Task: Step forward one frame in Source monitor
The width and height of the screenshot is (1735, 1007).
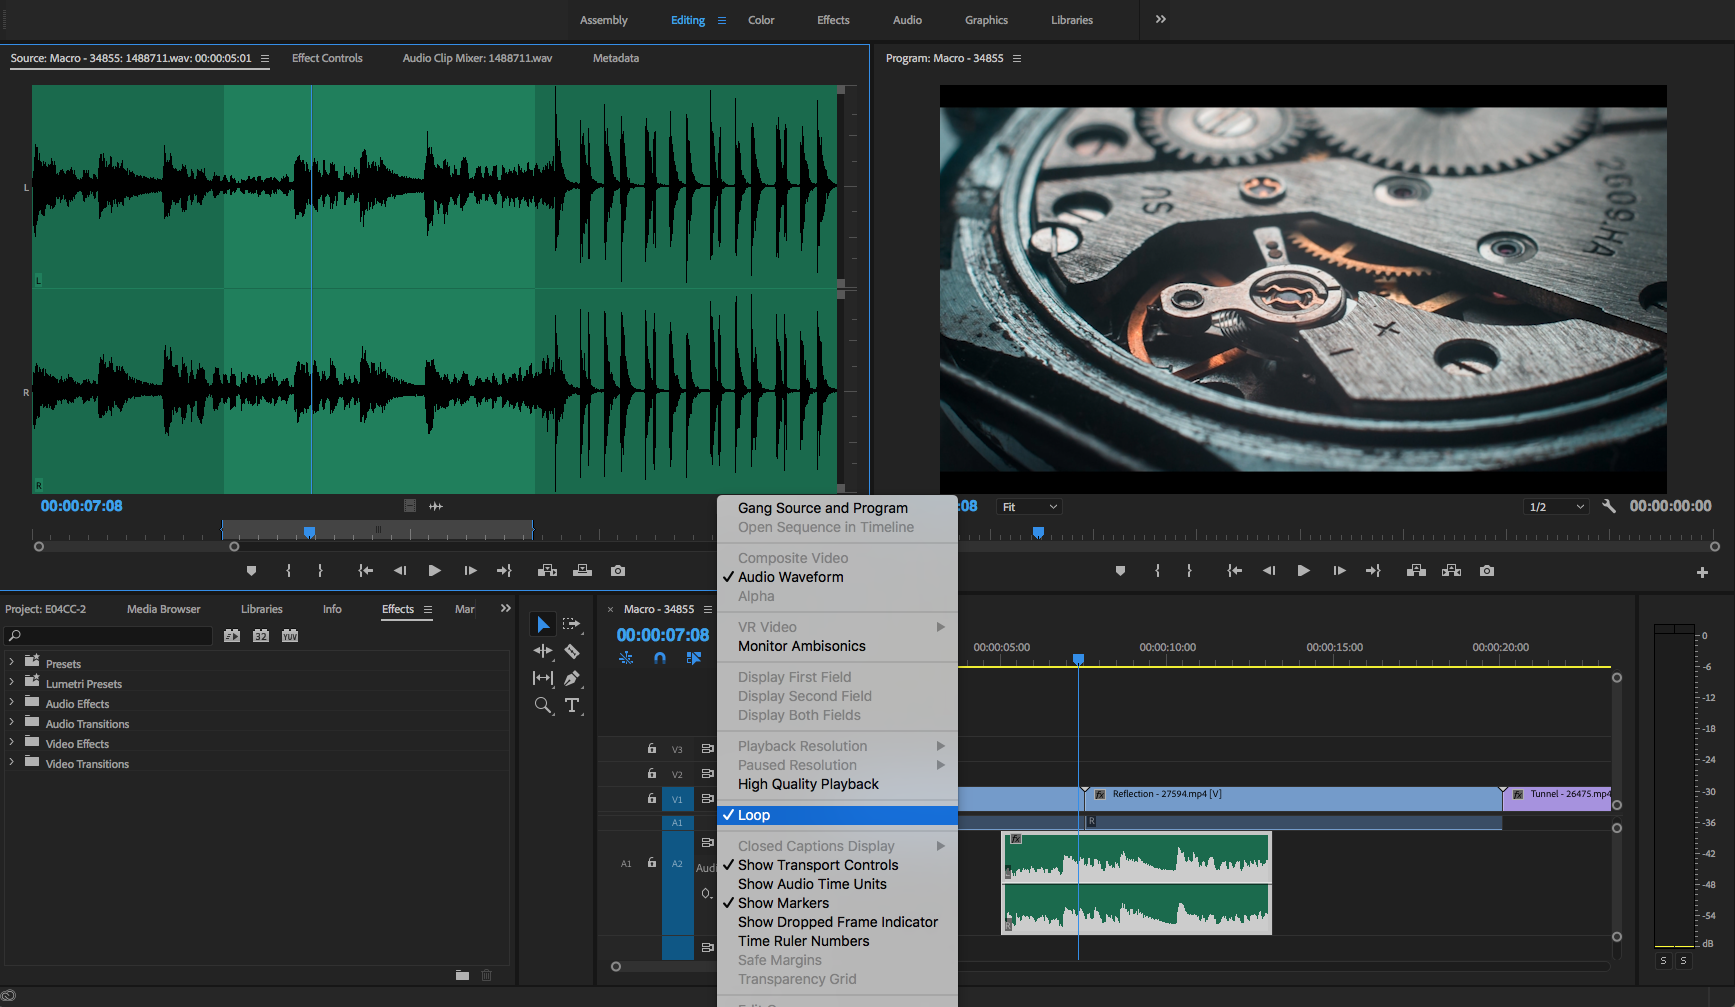Action: tap(470, 571)
